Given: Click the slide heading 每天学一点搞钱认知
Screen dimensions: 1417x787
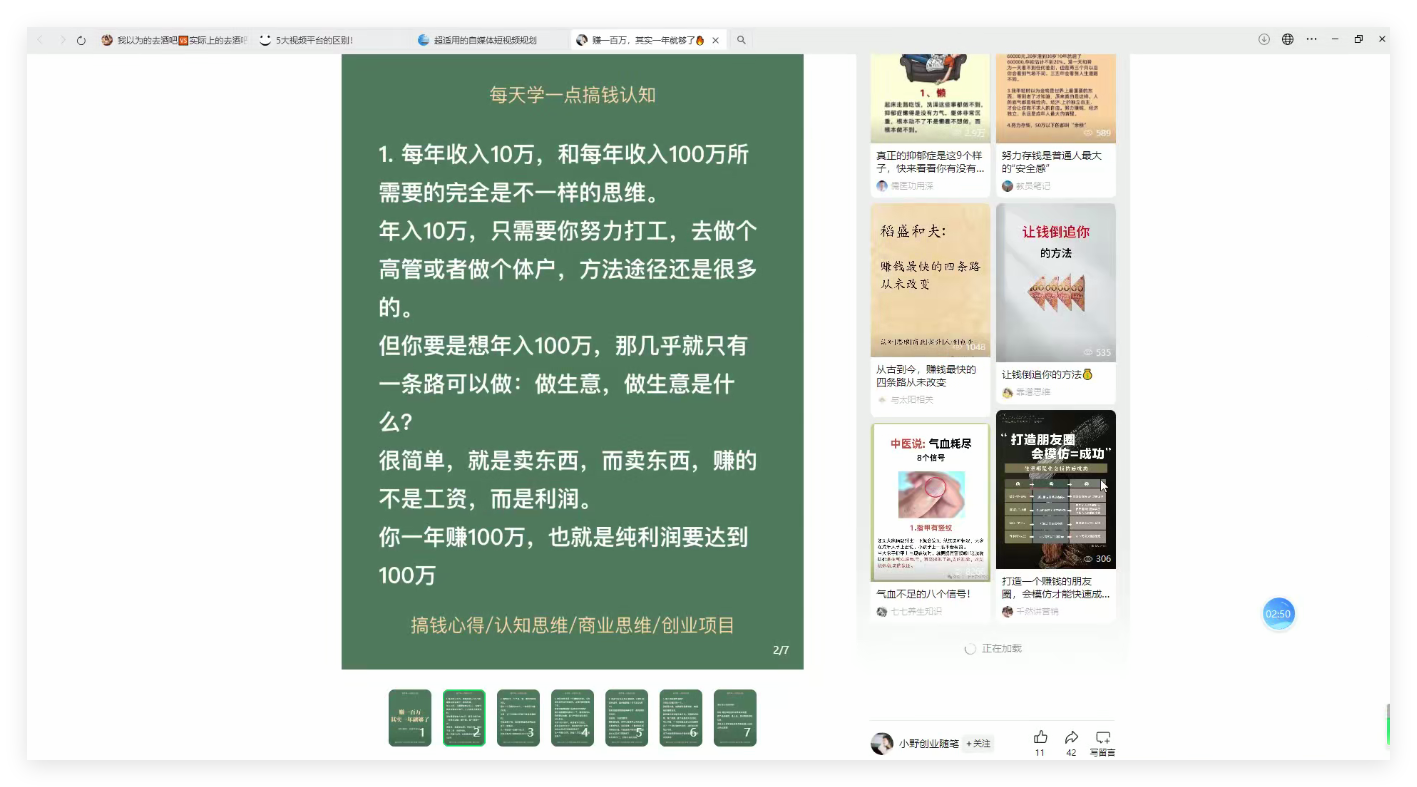Looking at the screenshot, I should [572, 95].
